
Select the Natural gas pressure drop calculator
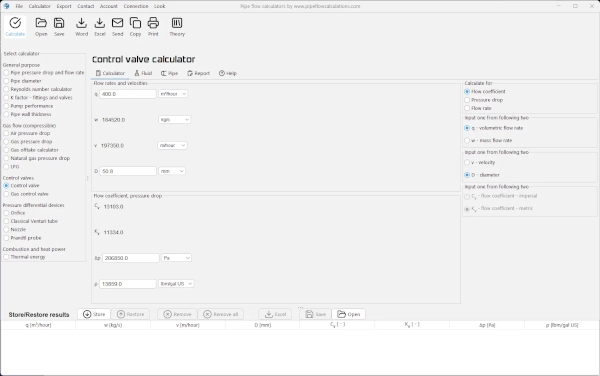(x=36, y=158)
